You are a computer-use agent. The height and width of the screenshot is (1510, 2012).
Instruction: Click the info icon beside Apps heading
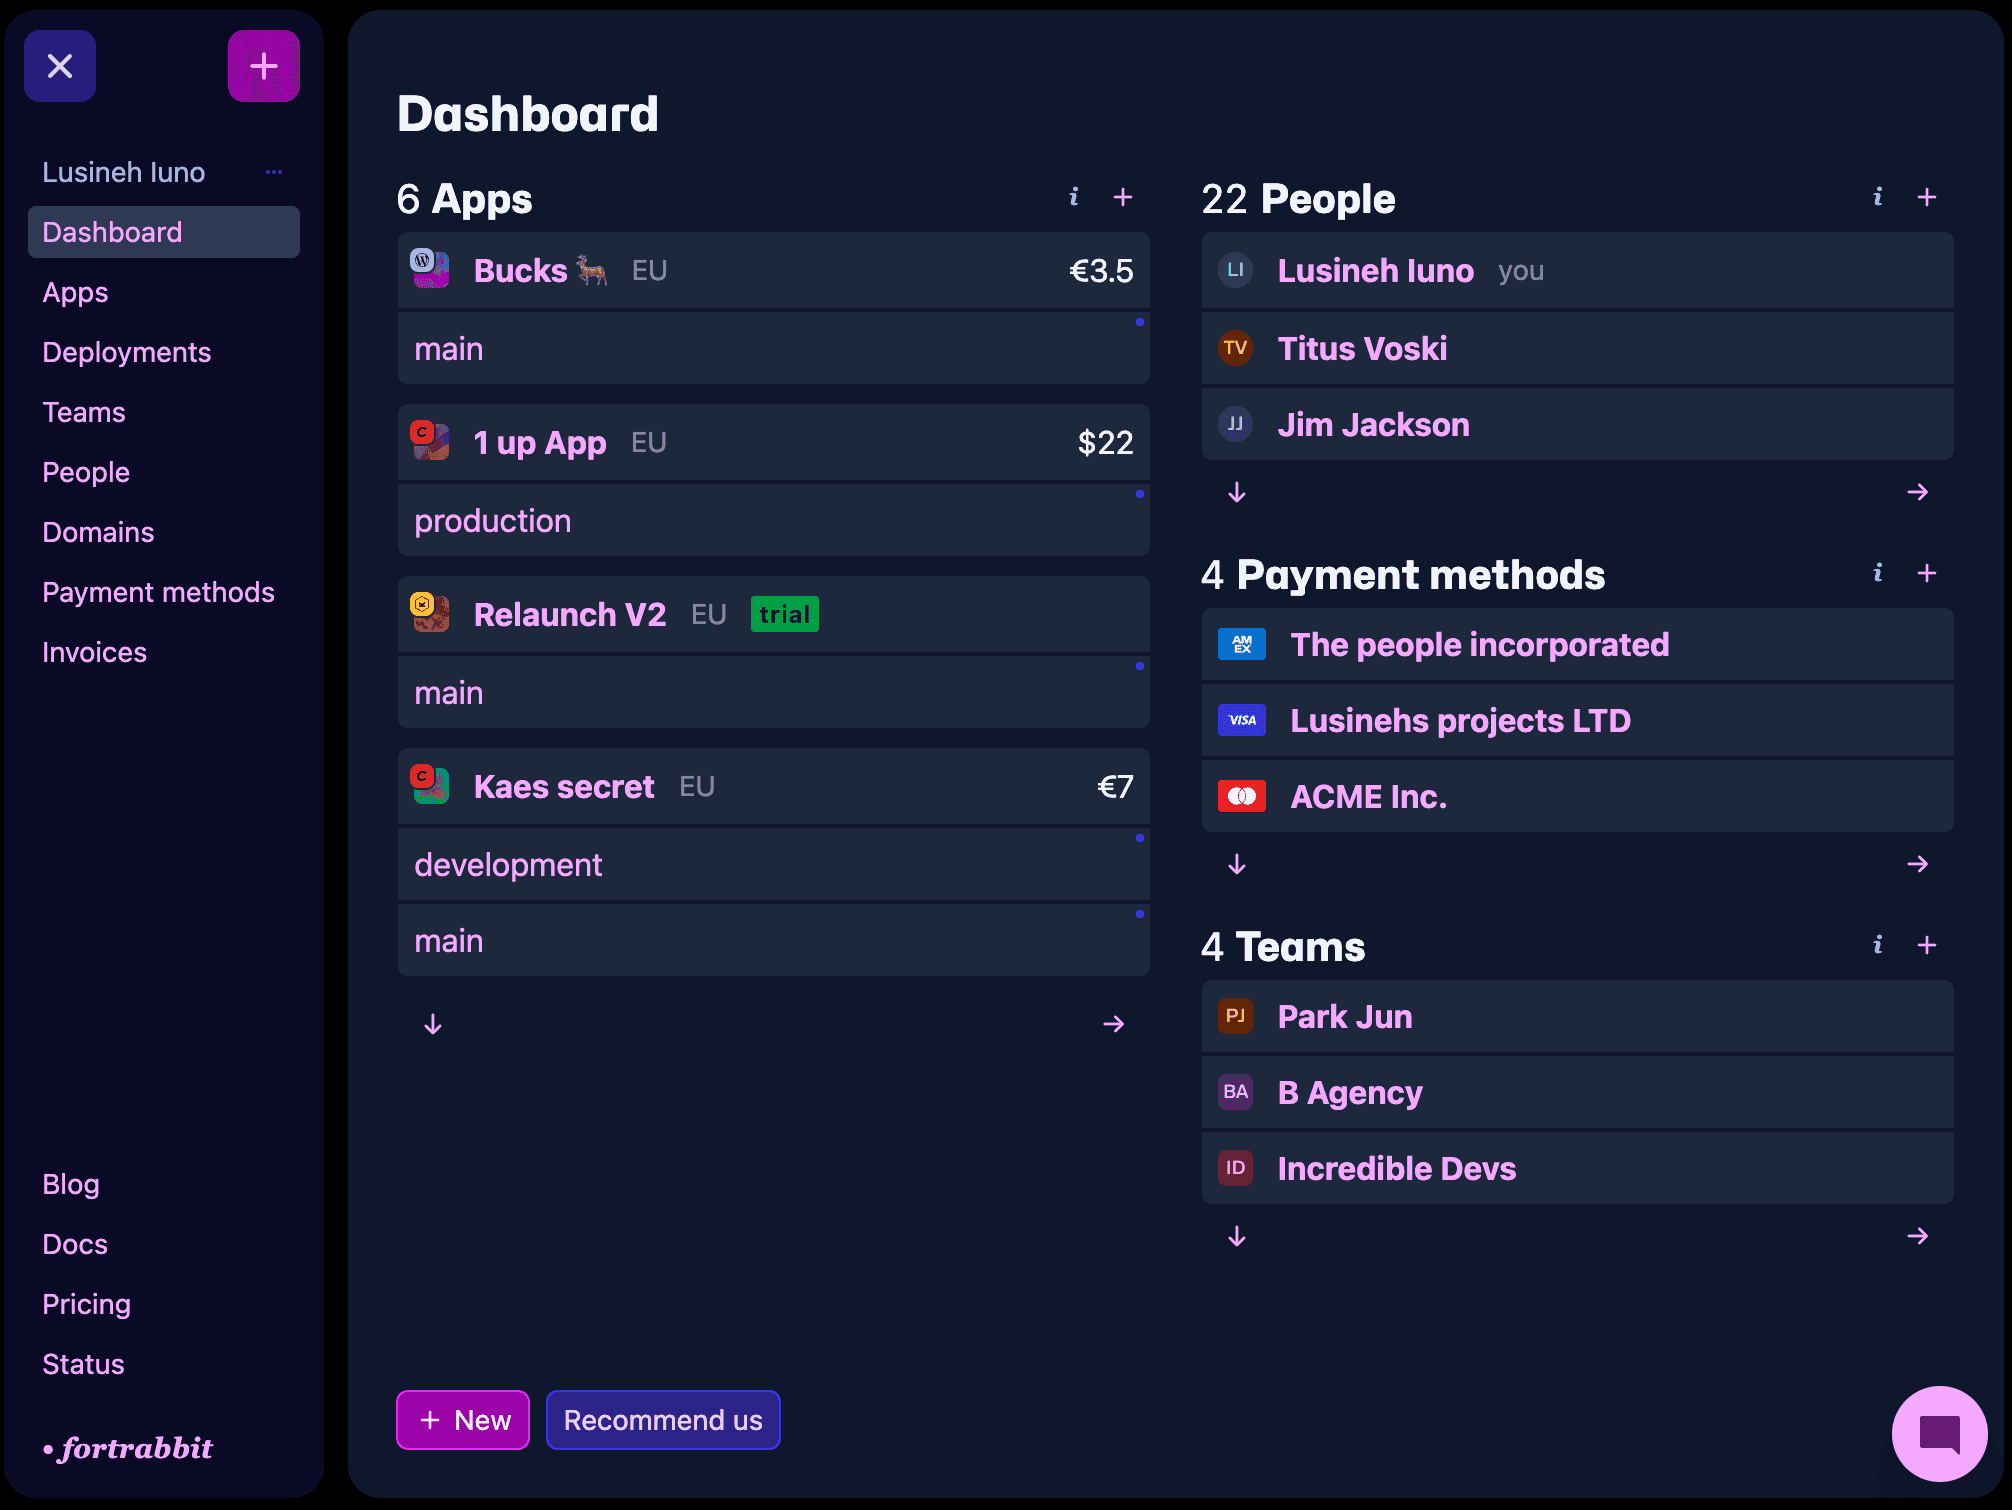tap(1074, 197)
